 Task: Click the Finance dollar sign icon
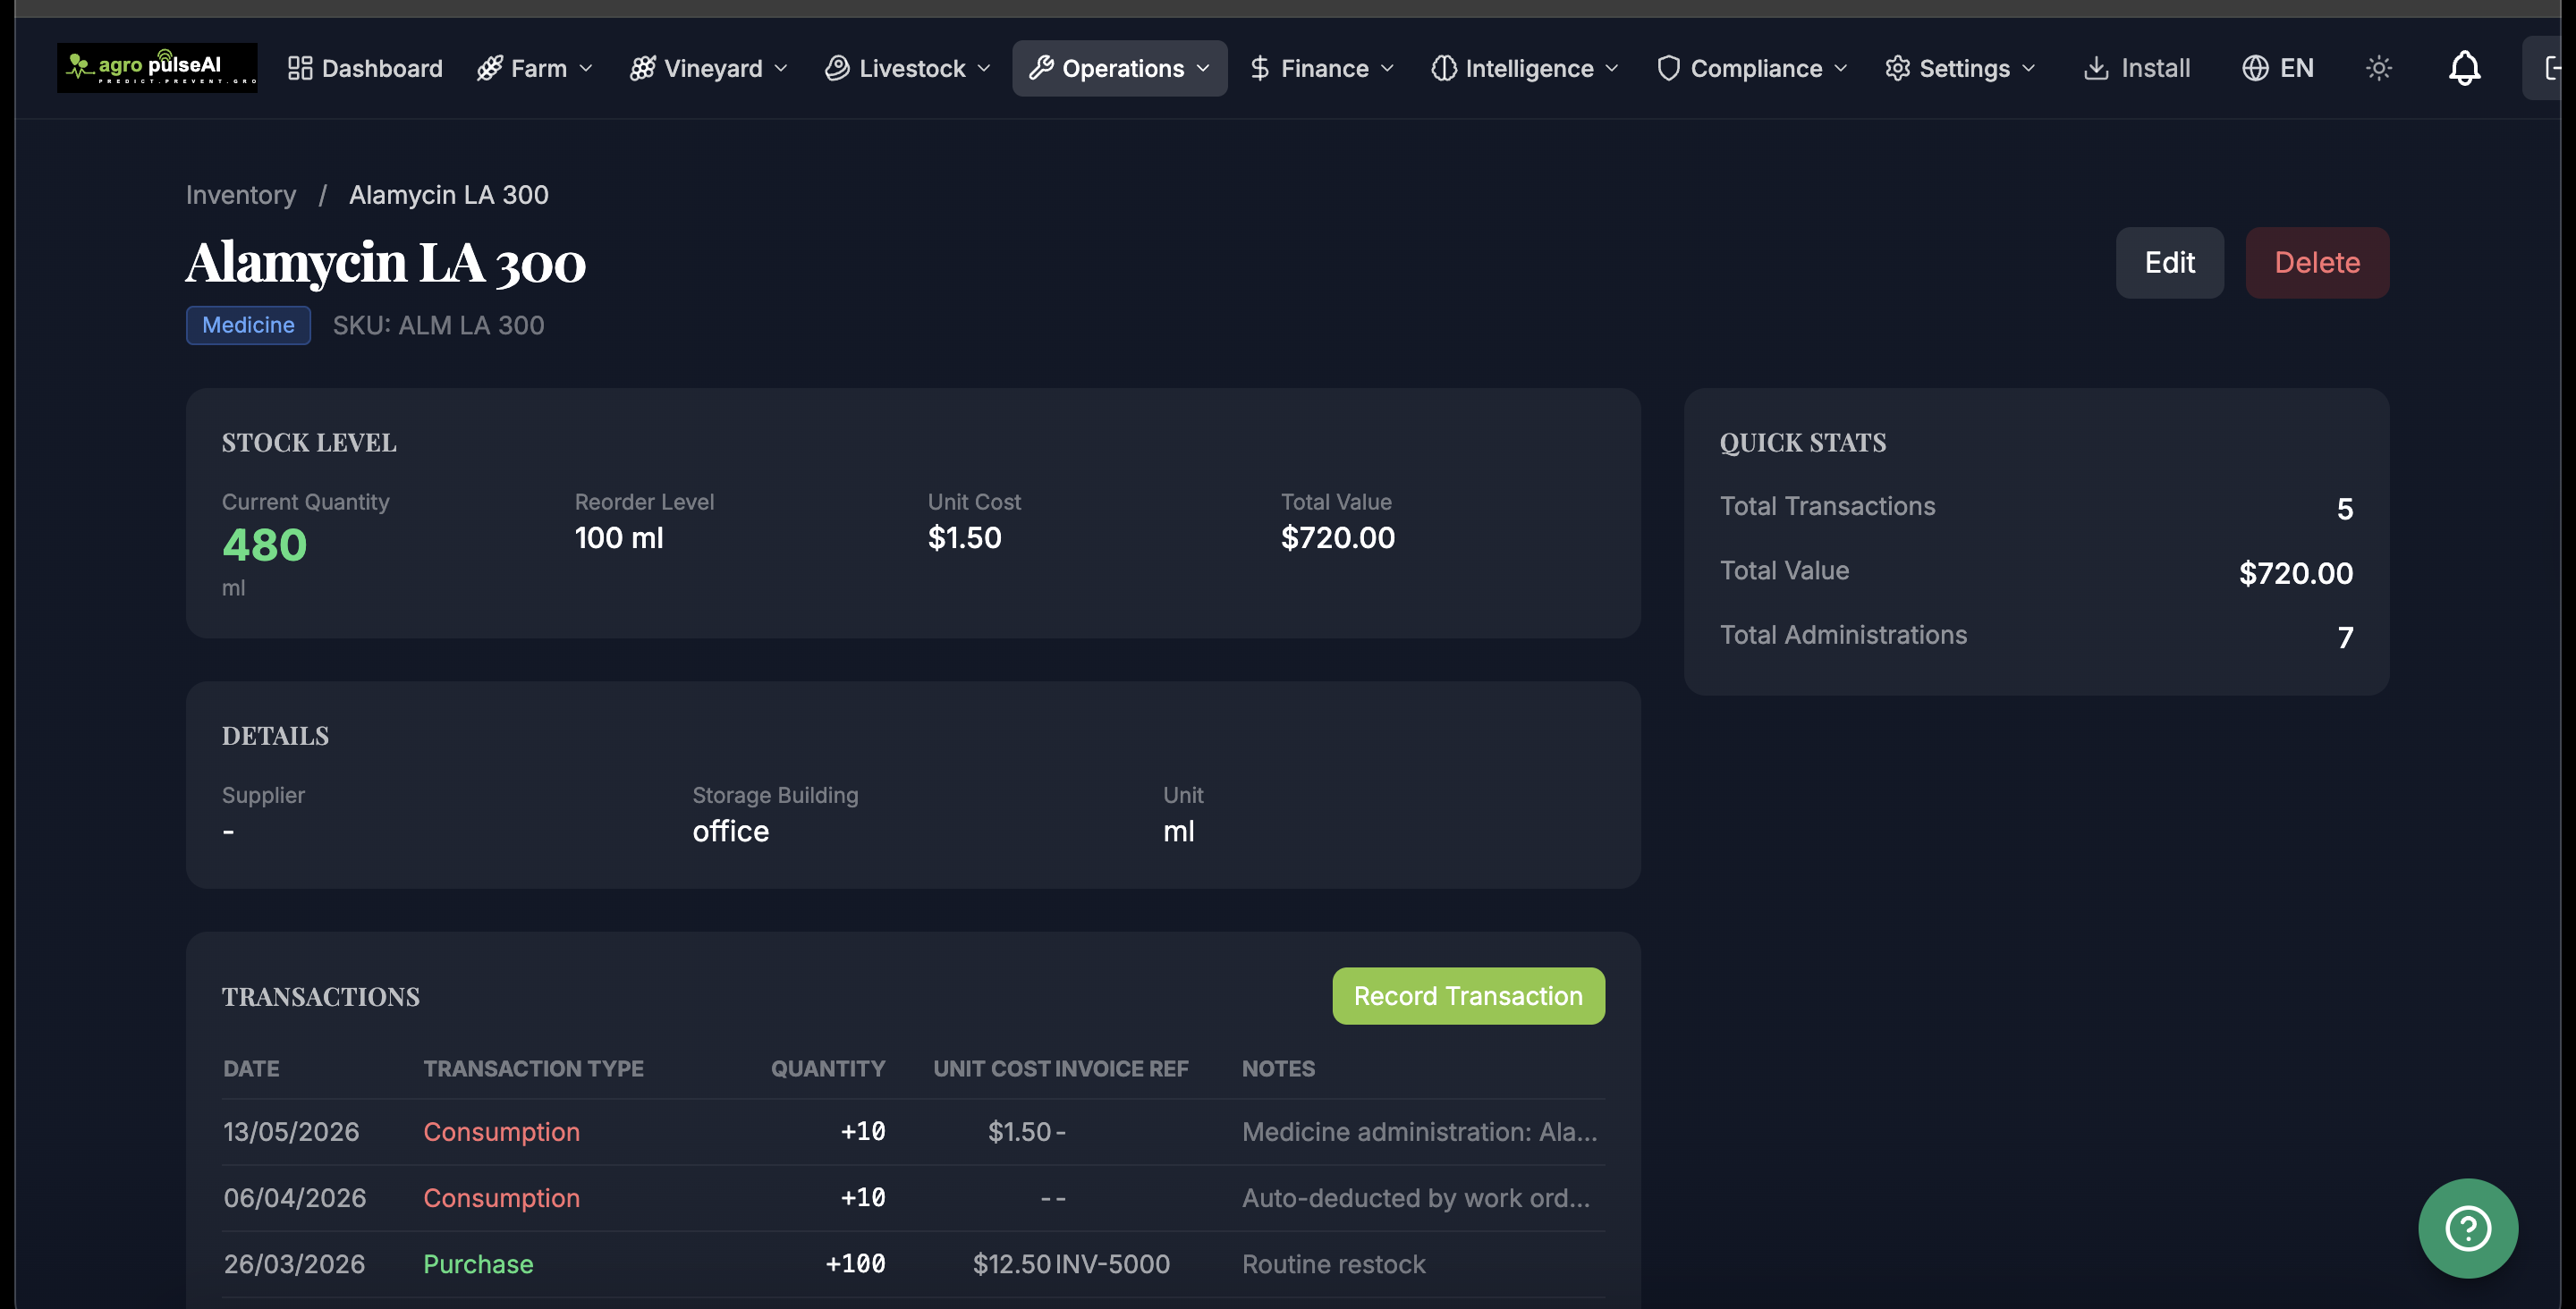(1260, 68)
